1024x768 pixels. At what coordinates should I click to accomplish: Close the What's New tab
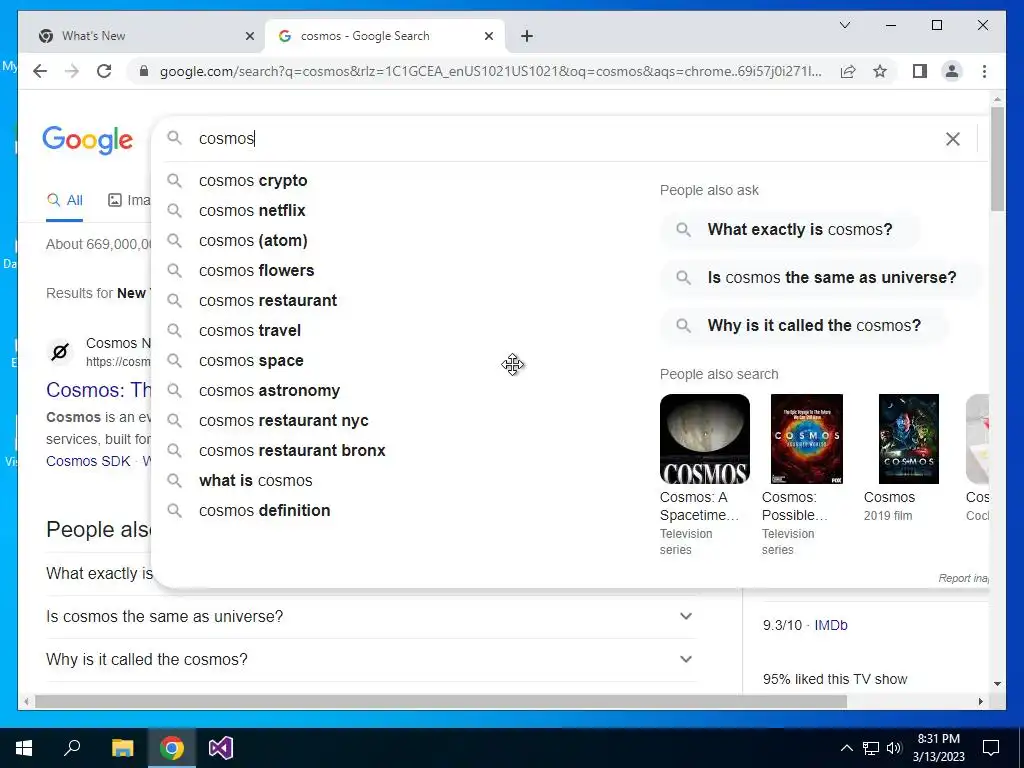pos(249,36)
